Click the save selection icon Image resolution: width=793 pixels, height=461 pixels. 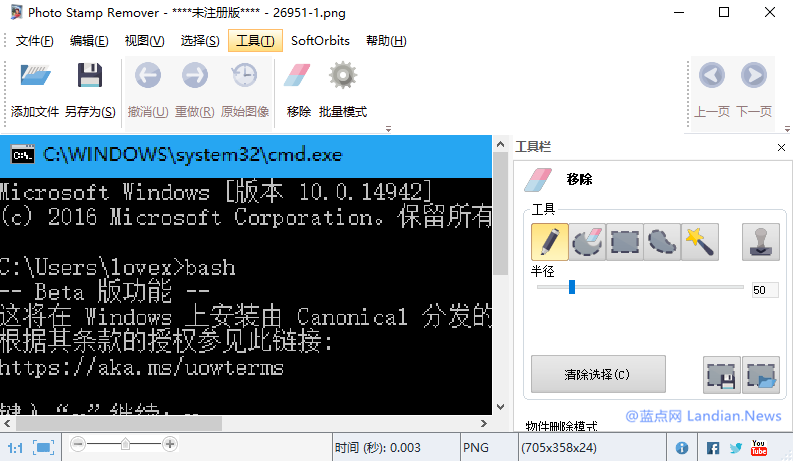pos(722,375)
